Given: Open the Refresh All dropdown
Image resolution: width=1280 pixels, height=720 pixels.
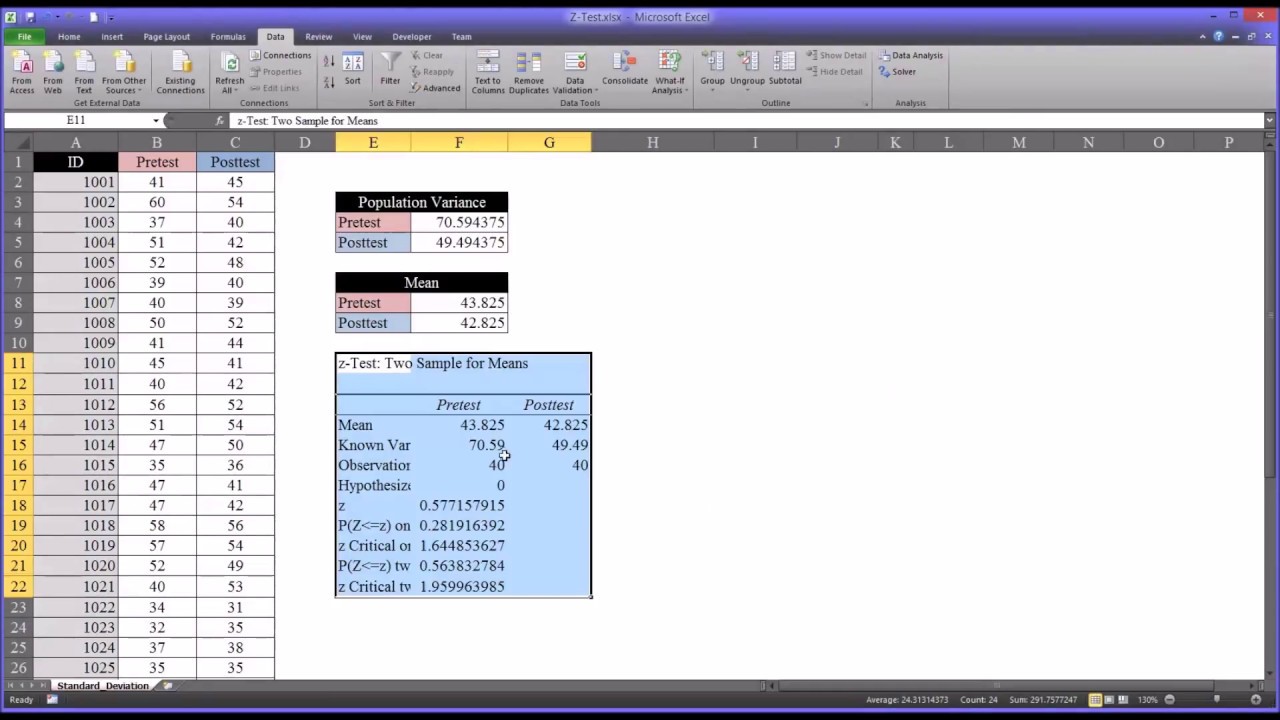Looking at the screenshot, I should coord(229,73).
